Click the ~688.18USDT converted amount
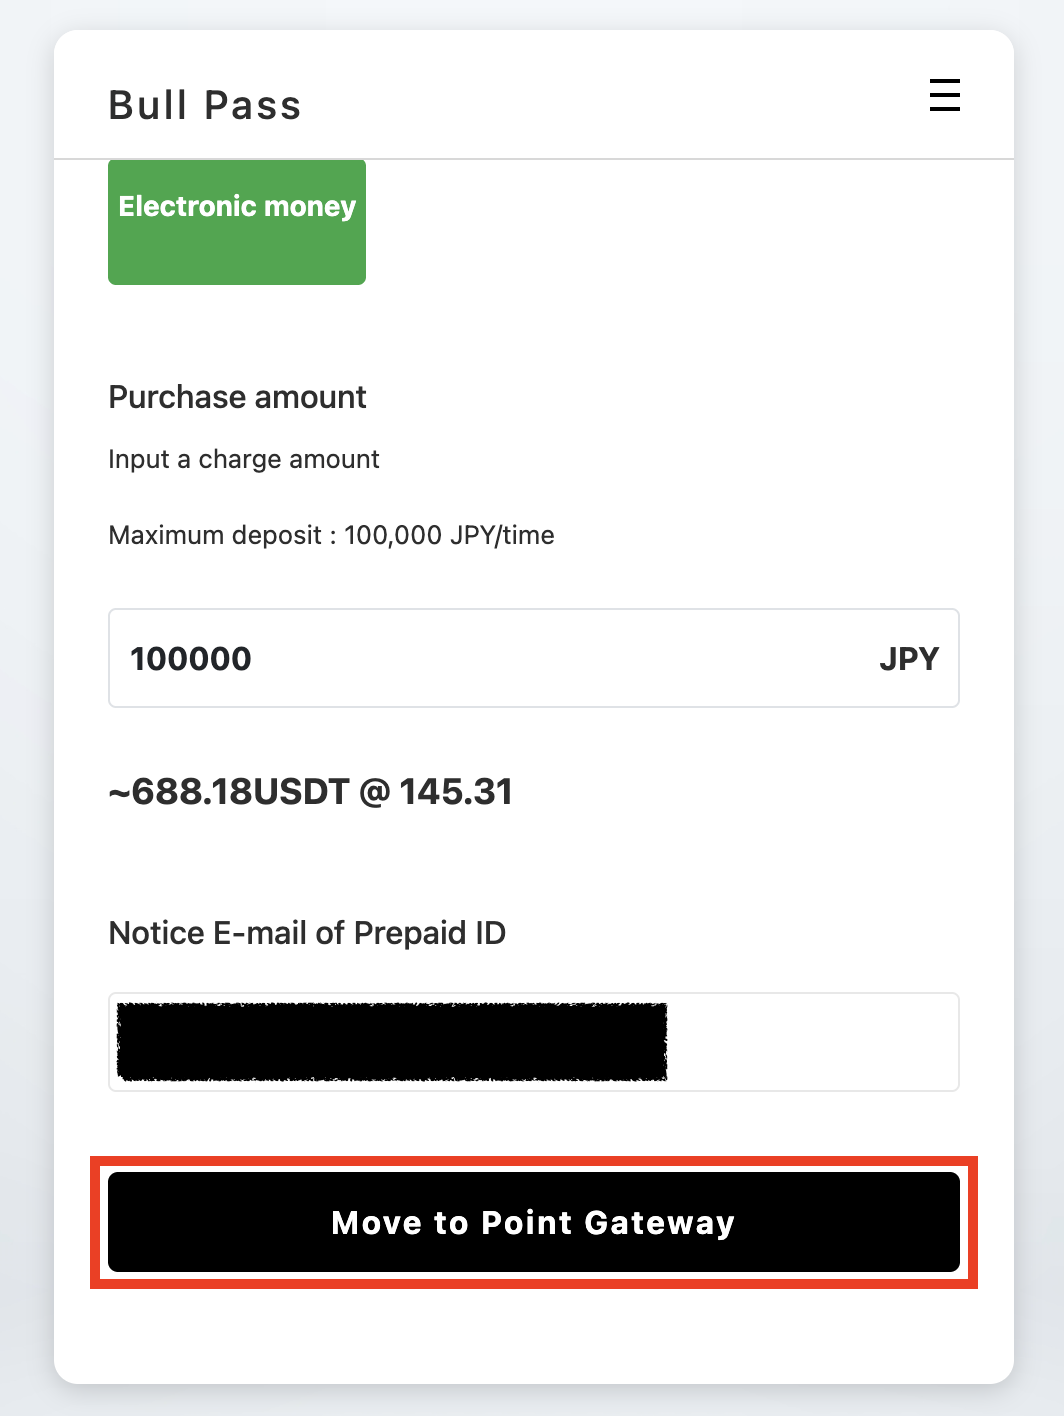This screenshot has width=1064, height=1416. tap(228, 792)
